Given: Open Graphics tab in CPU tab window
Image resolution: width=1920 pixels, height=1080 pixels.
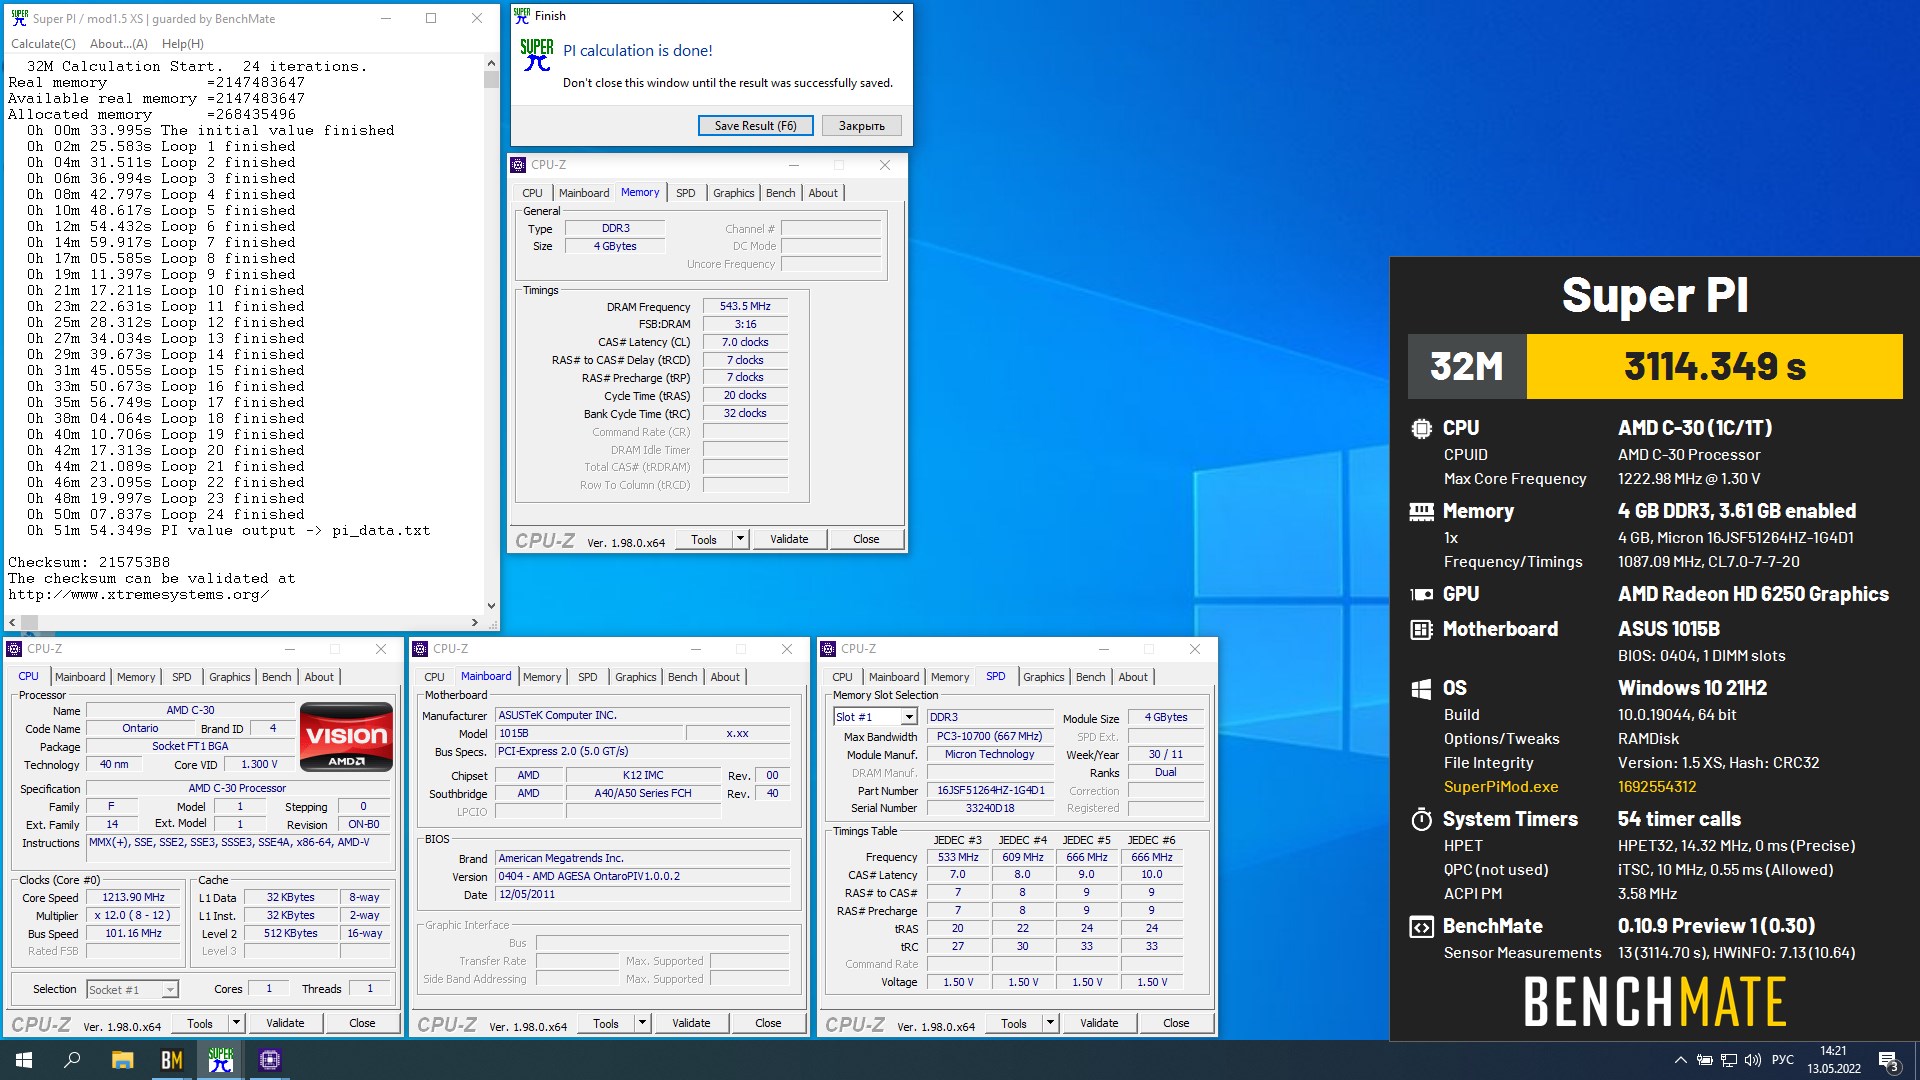Looking at the screenshot, I should pyautogui.click(x=229, y=677).
